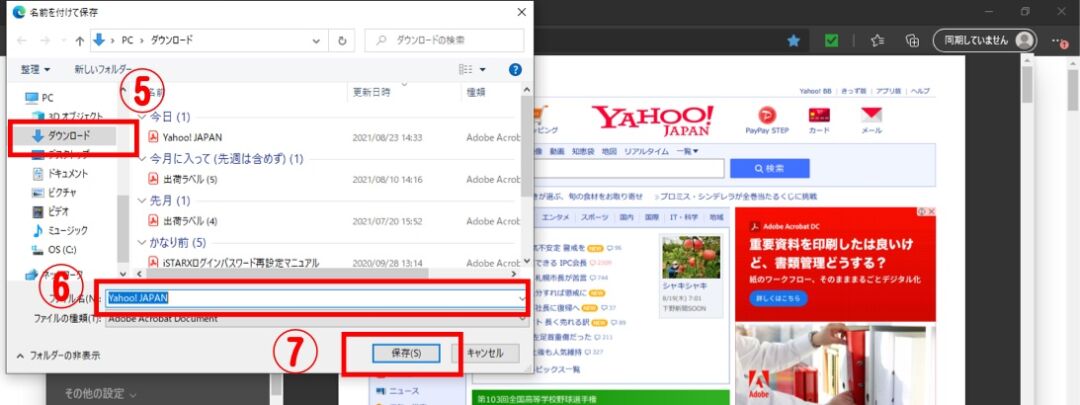Expand その他の設定 in print panel

(x=100, y=394)
